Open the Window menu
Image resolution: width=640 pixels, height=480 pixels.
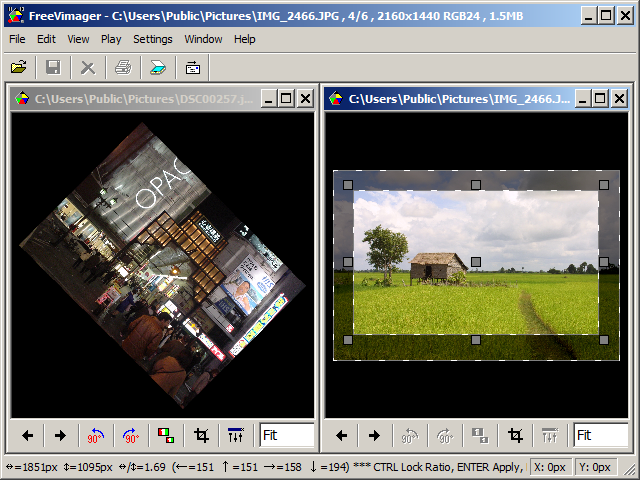[x=203, y=39]
